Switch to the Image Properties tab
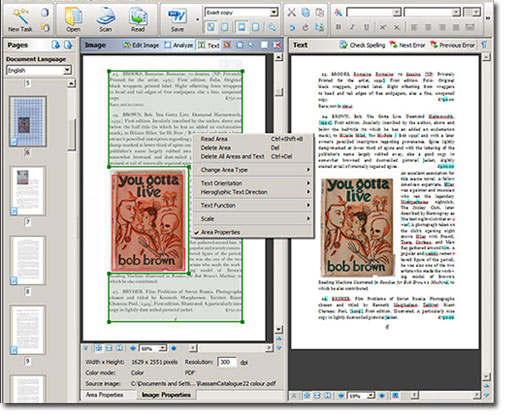 (166, 395)
